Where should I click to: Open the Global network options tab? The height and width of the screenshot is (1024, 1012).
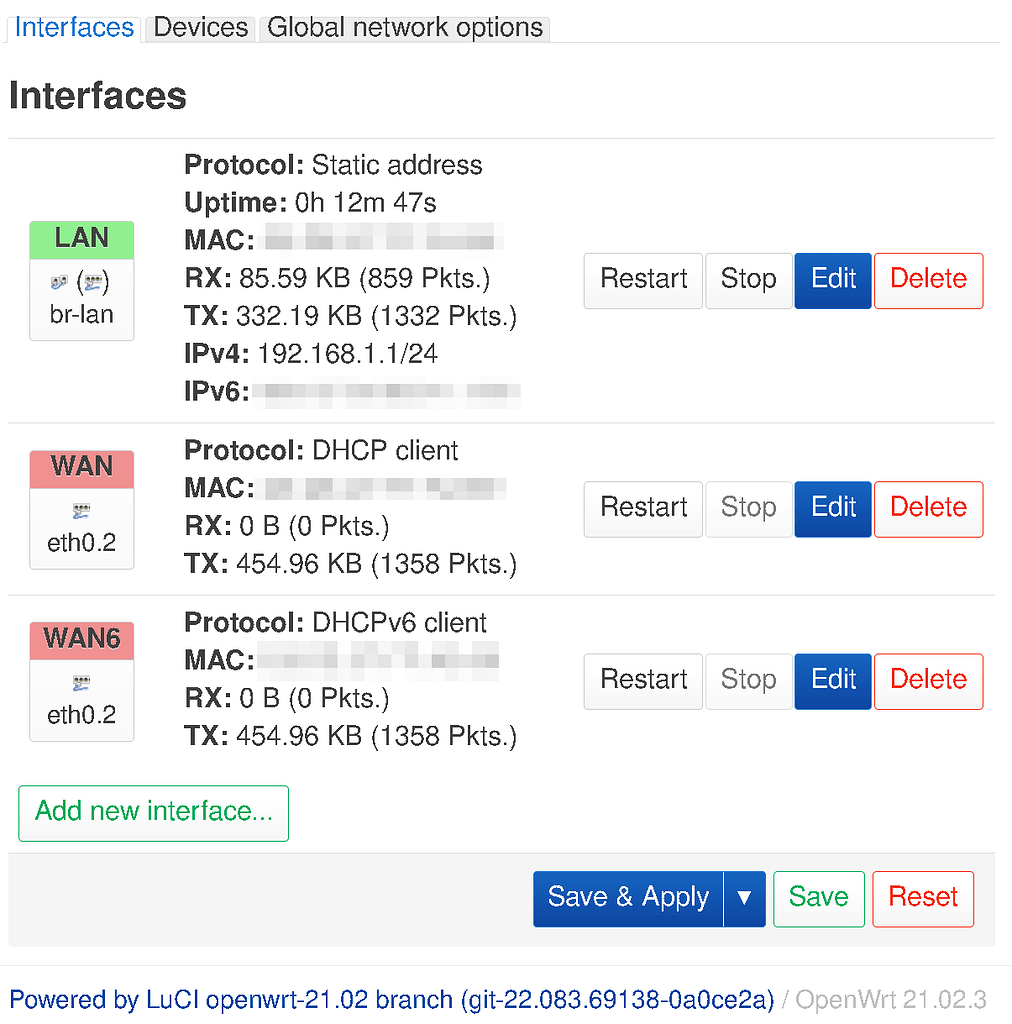[404, 27]
